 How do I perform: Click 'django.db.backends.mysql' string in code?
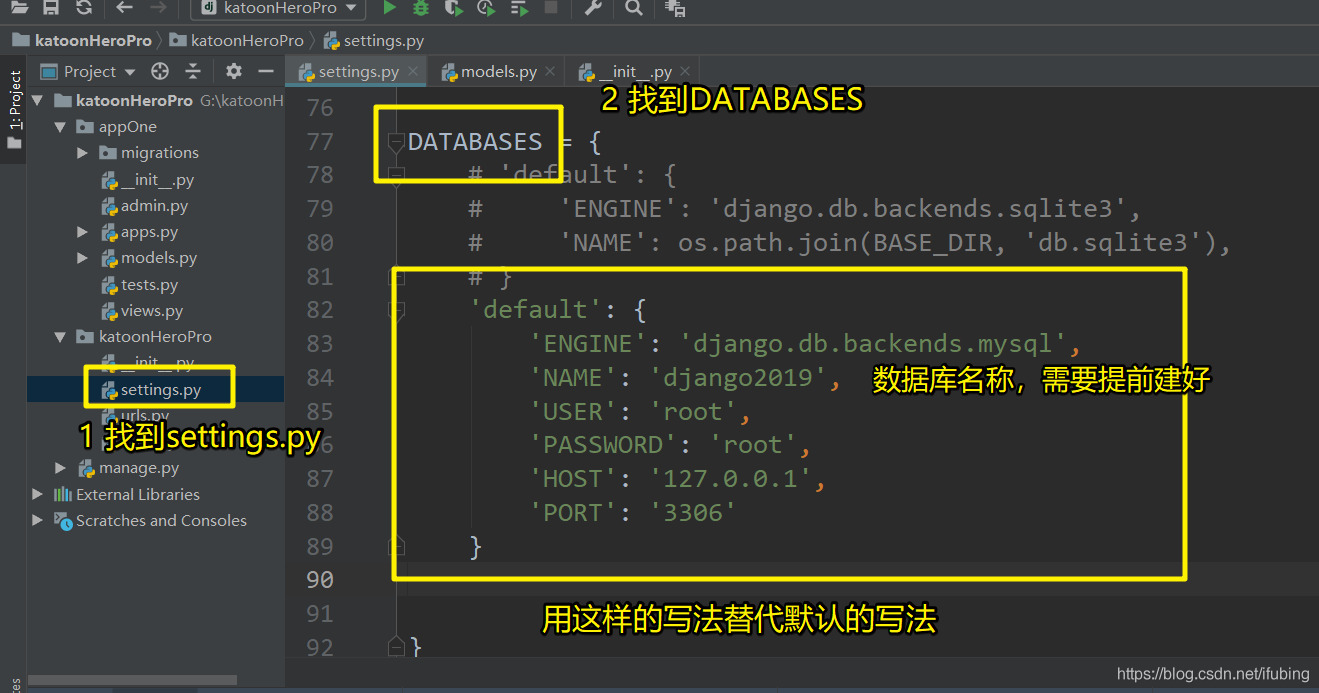click(874, 344)
